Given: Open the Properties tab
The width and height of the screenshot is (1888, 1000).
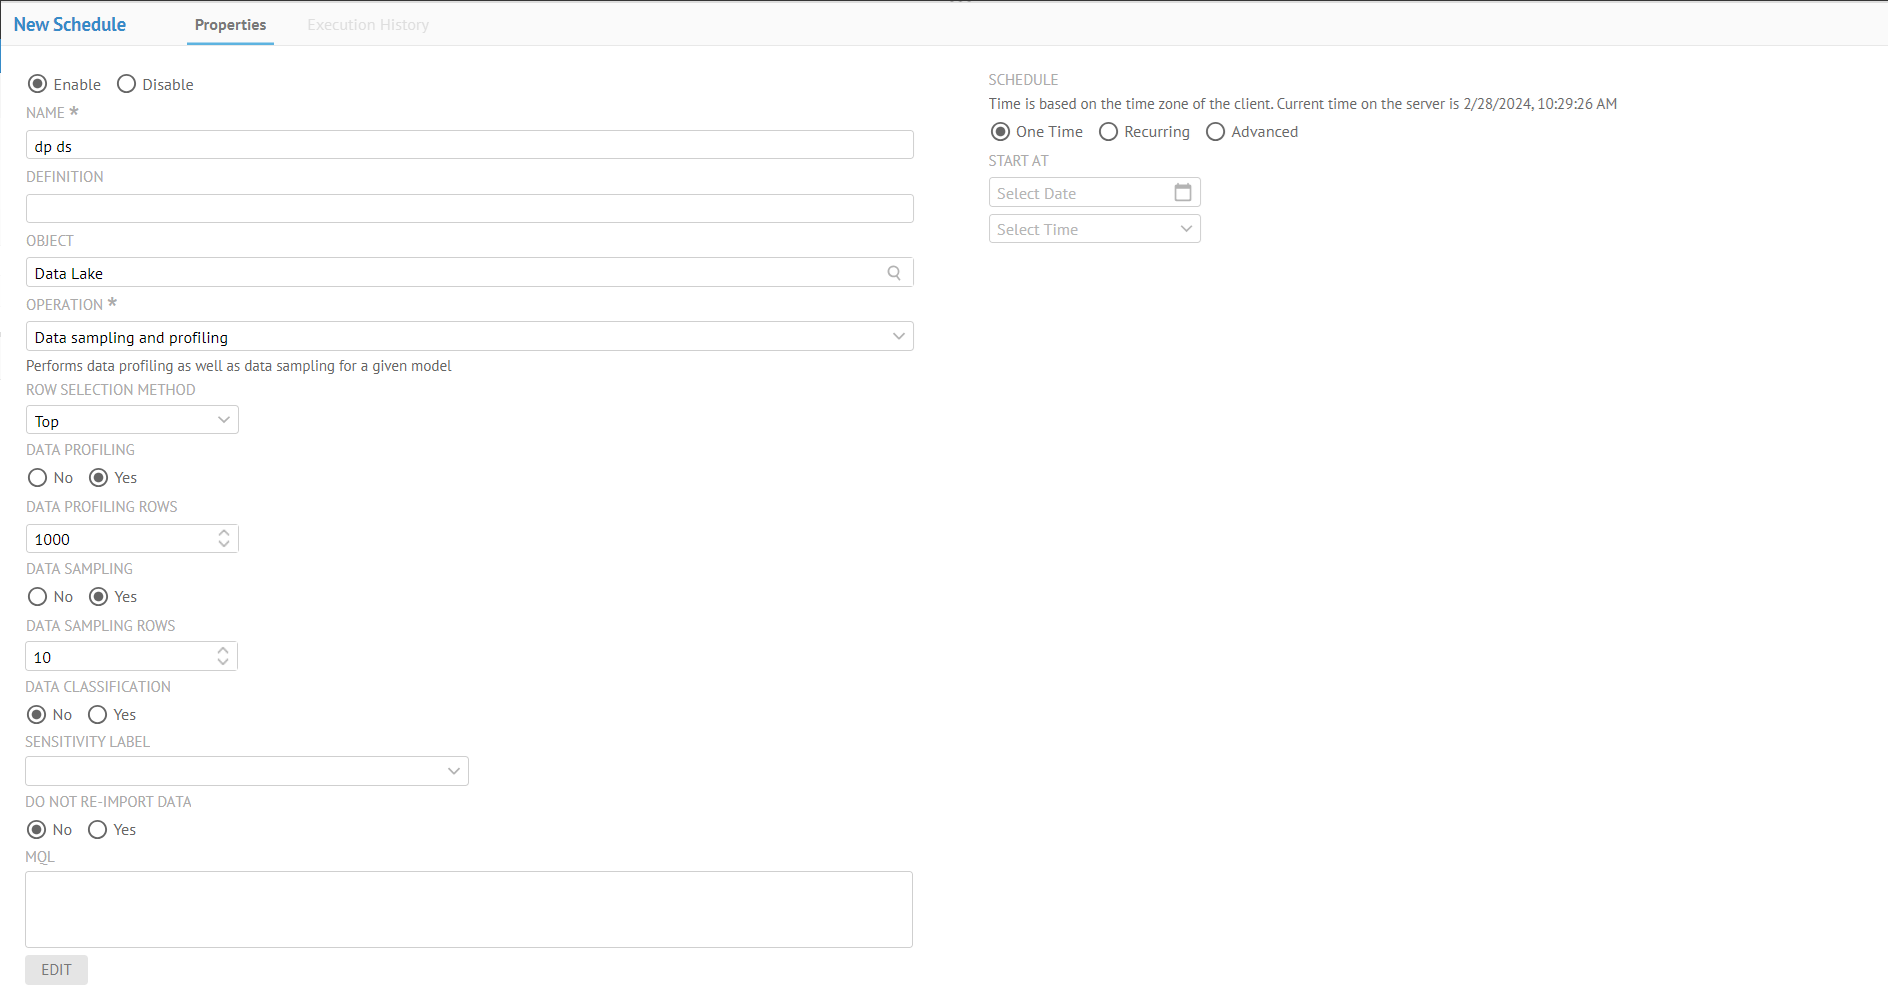Looking at the screenshot, I should point(230,25).
